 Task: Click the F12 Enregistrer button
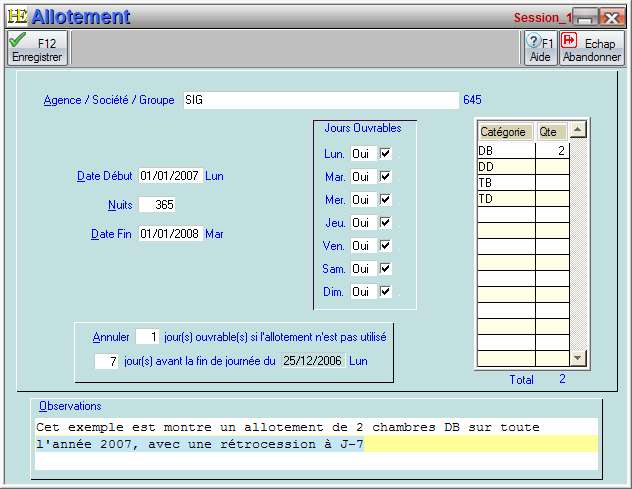pos(37,48)
